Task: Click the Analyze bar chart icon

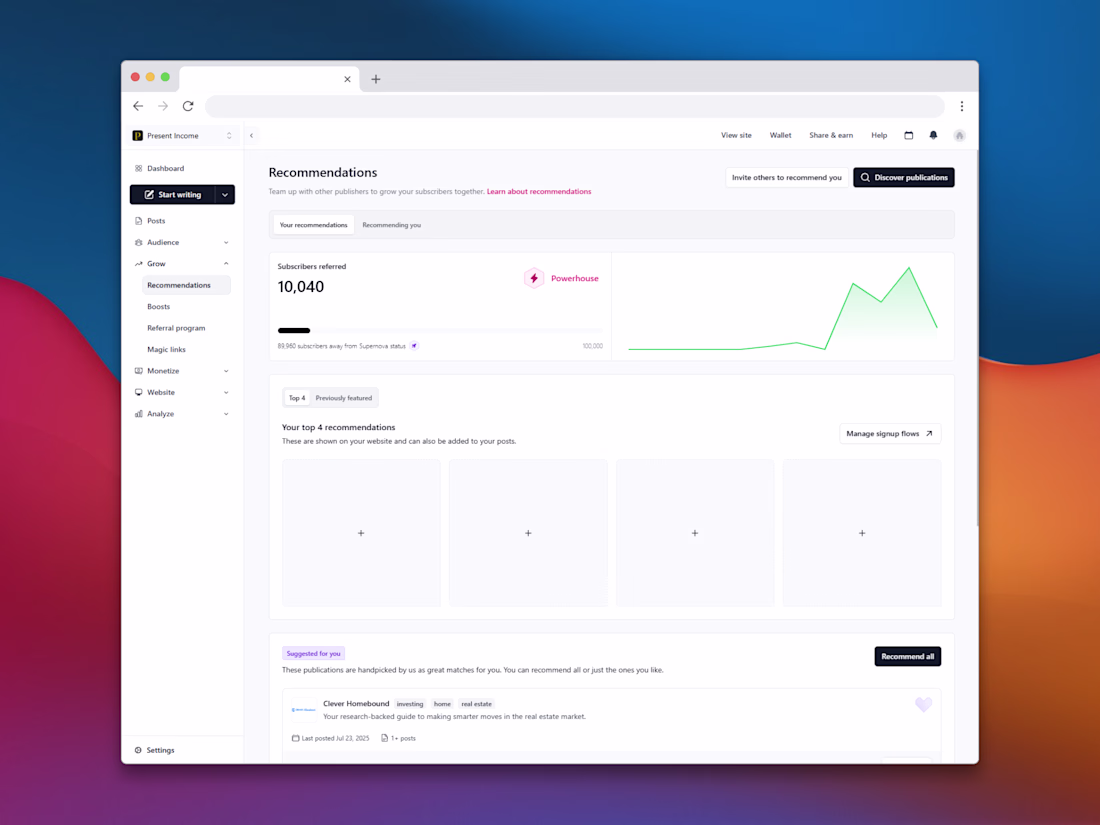Action: (x=138, y=414)
